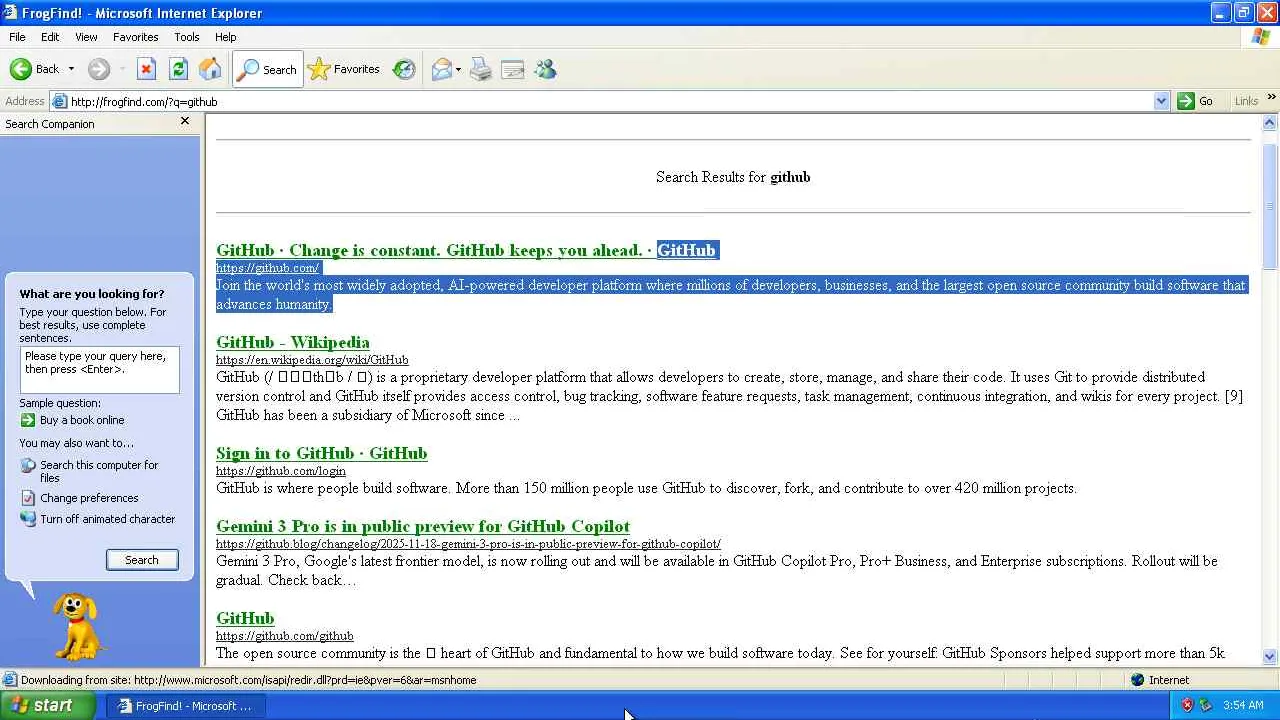Open the 'GitHub · Change is constant' result
The image size is (1280, 720).
click(x=467, y=250)
